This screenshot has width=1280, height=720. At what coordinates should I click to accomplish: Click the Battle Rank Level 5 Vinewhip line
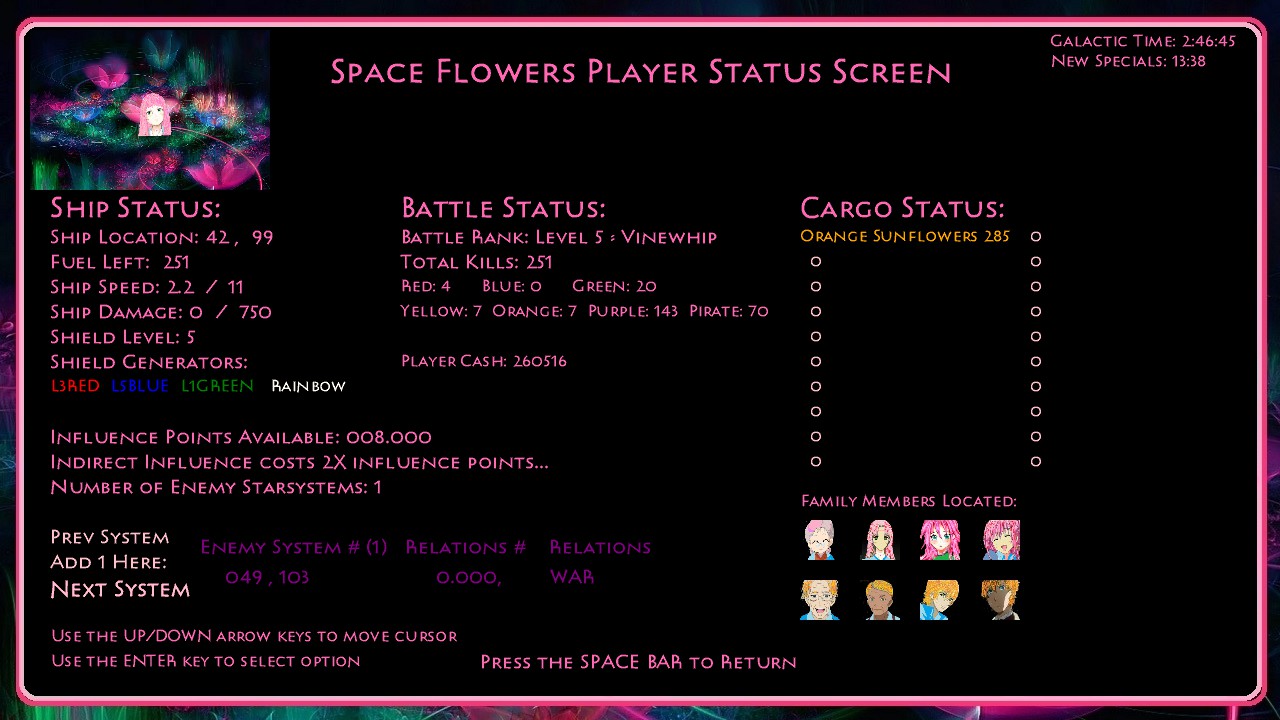point(559,237)
